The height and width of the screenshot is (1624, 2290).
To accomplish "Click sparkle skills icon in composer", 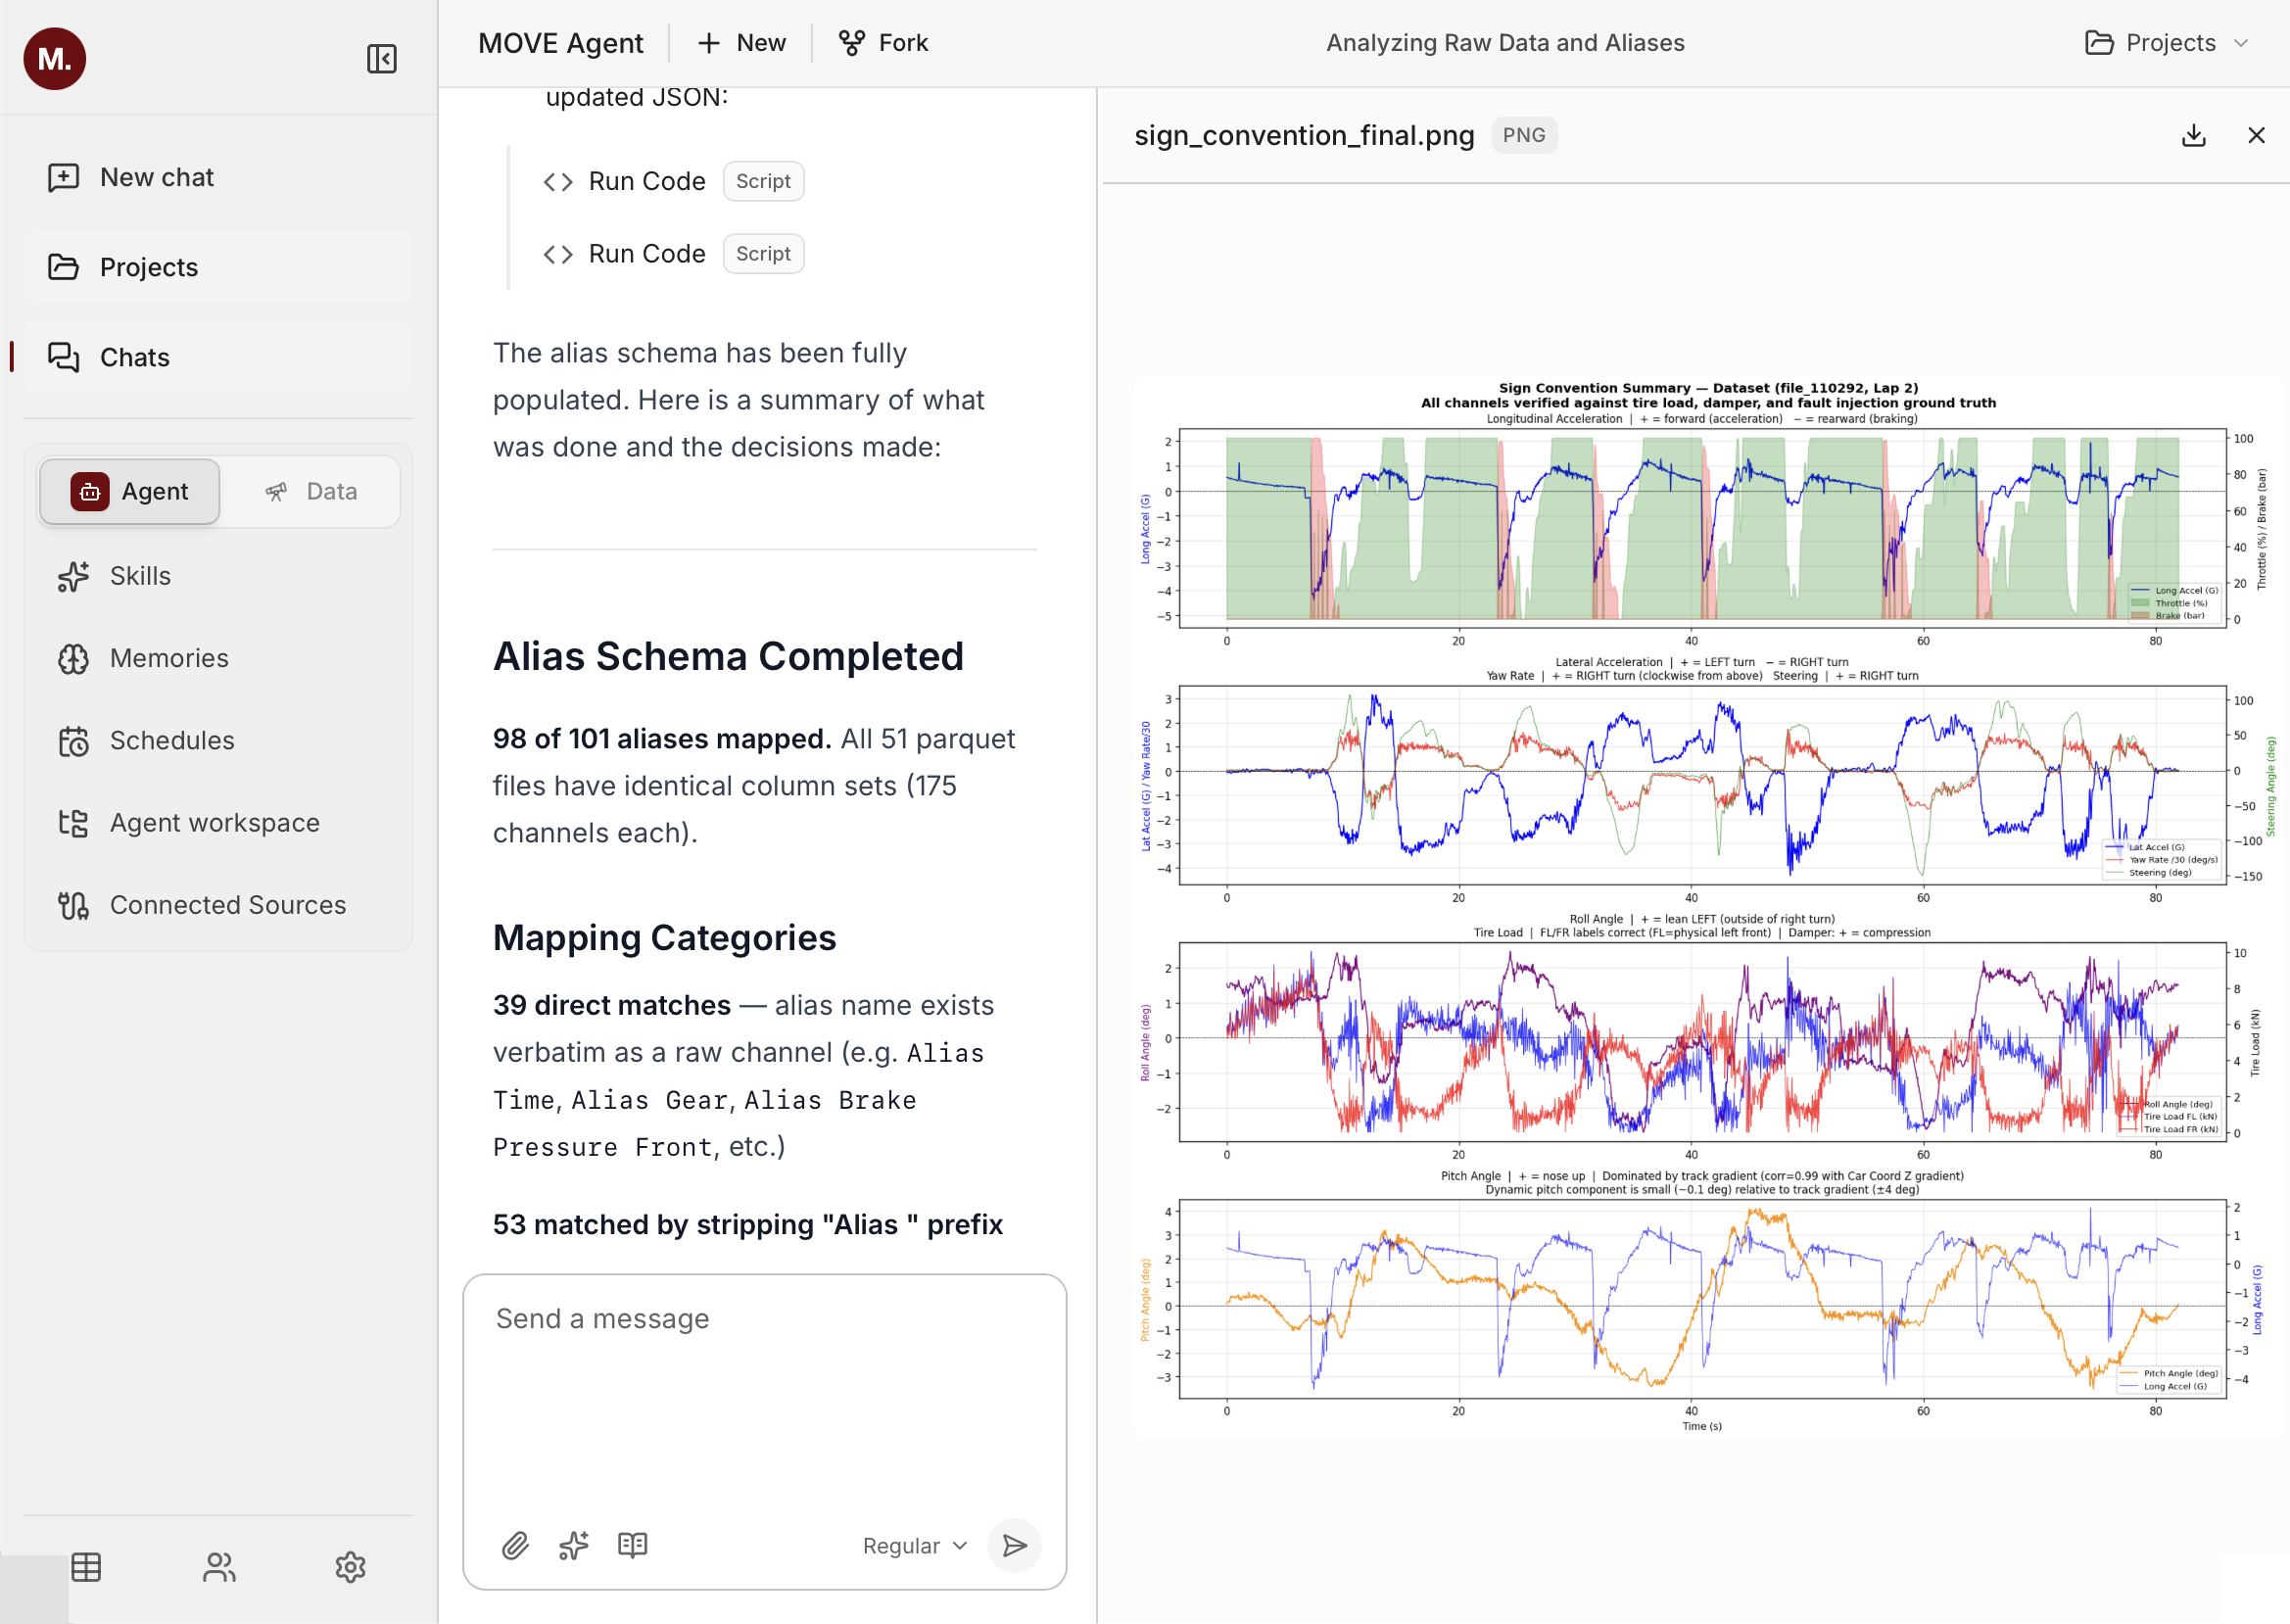I will tap(574, 1546).
